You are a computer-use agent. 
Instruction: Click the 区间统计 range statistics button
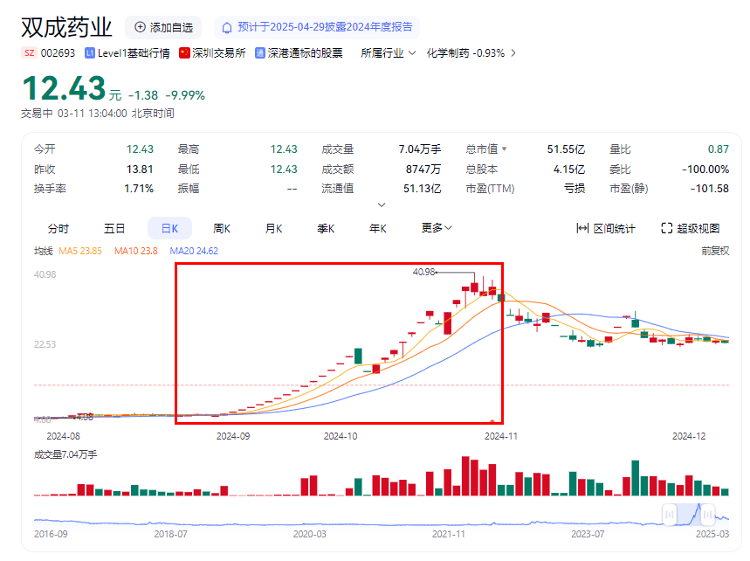(606, 229)
